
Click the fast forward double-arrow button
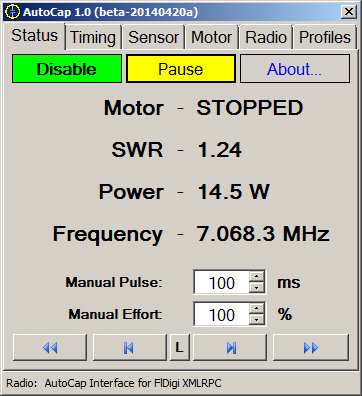coord(311,348)
